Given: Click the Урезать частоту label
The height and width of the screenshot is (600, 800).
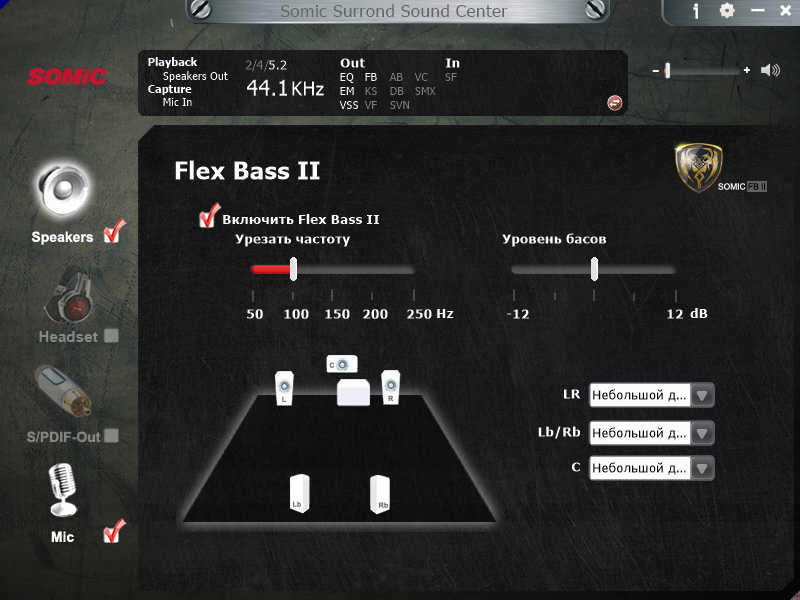Looking at the screenshot, I should coord(292,239).
